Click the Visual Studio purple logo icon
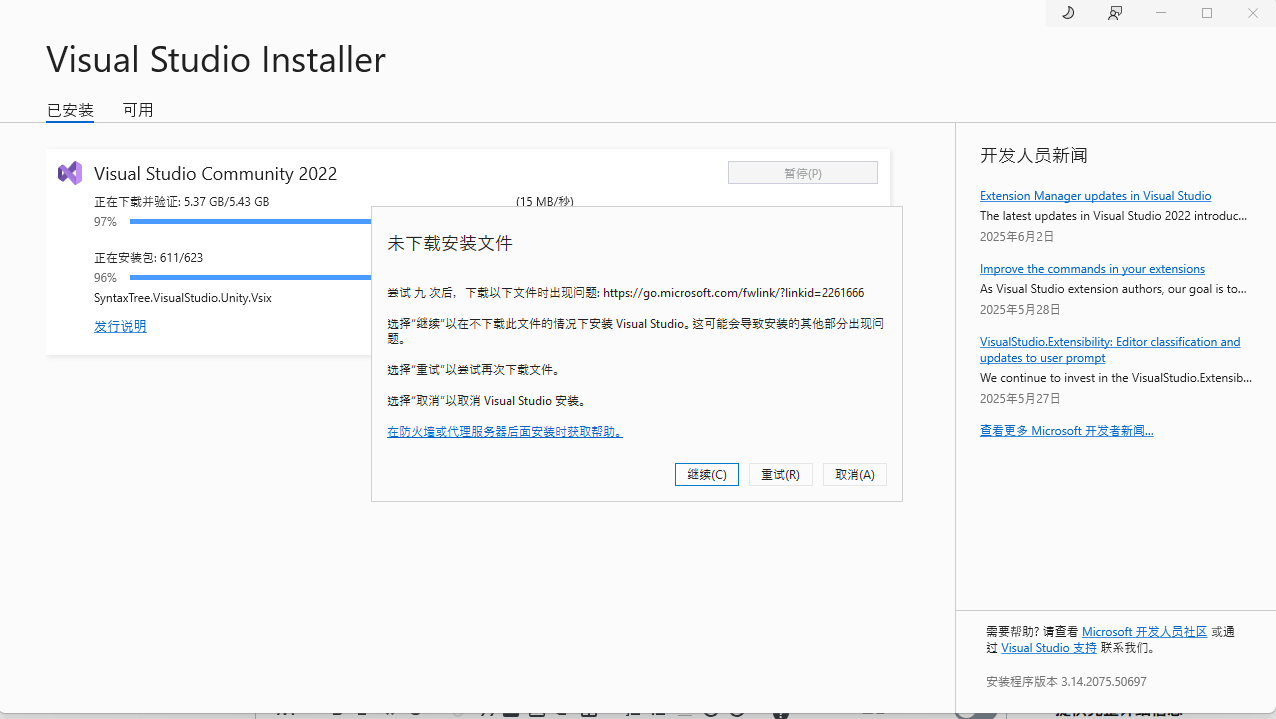Viewport: 1276px width, 719px height. point(70,173)
